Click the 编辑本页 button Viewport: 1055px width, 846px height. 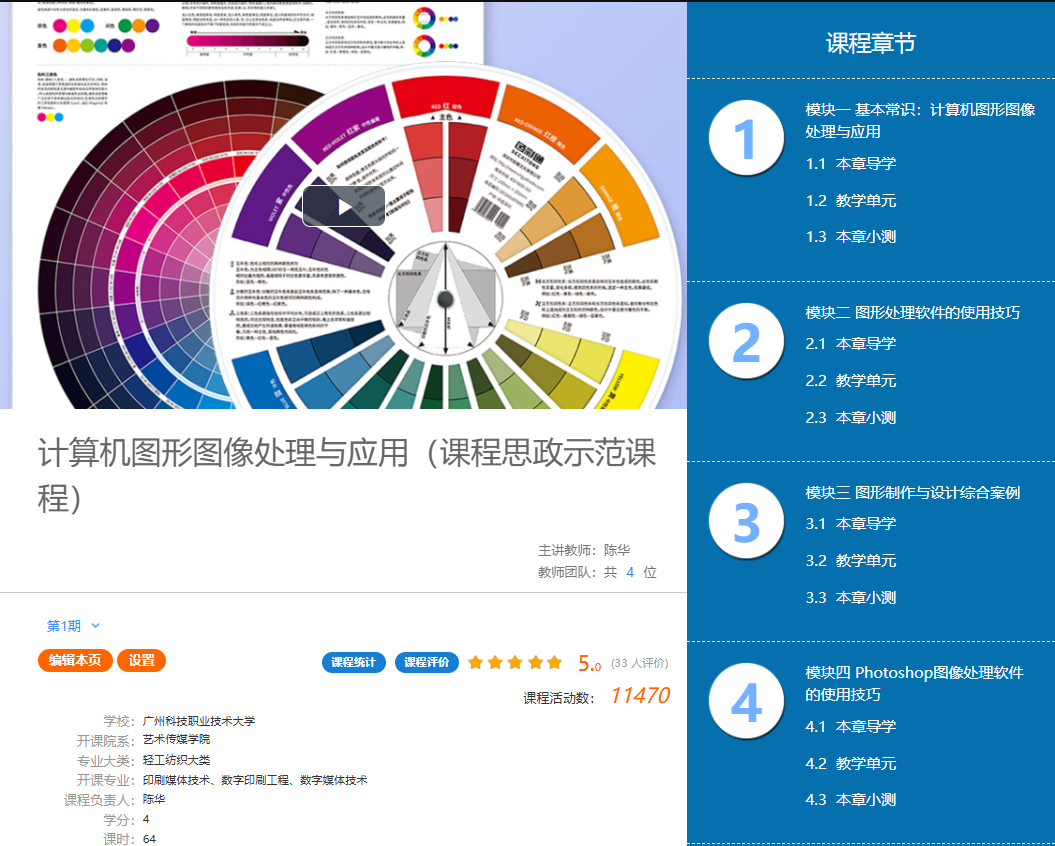(x=75, y=661)
